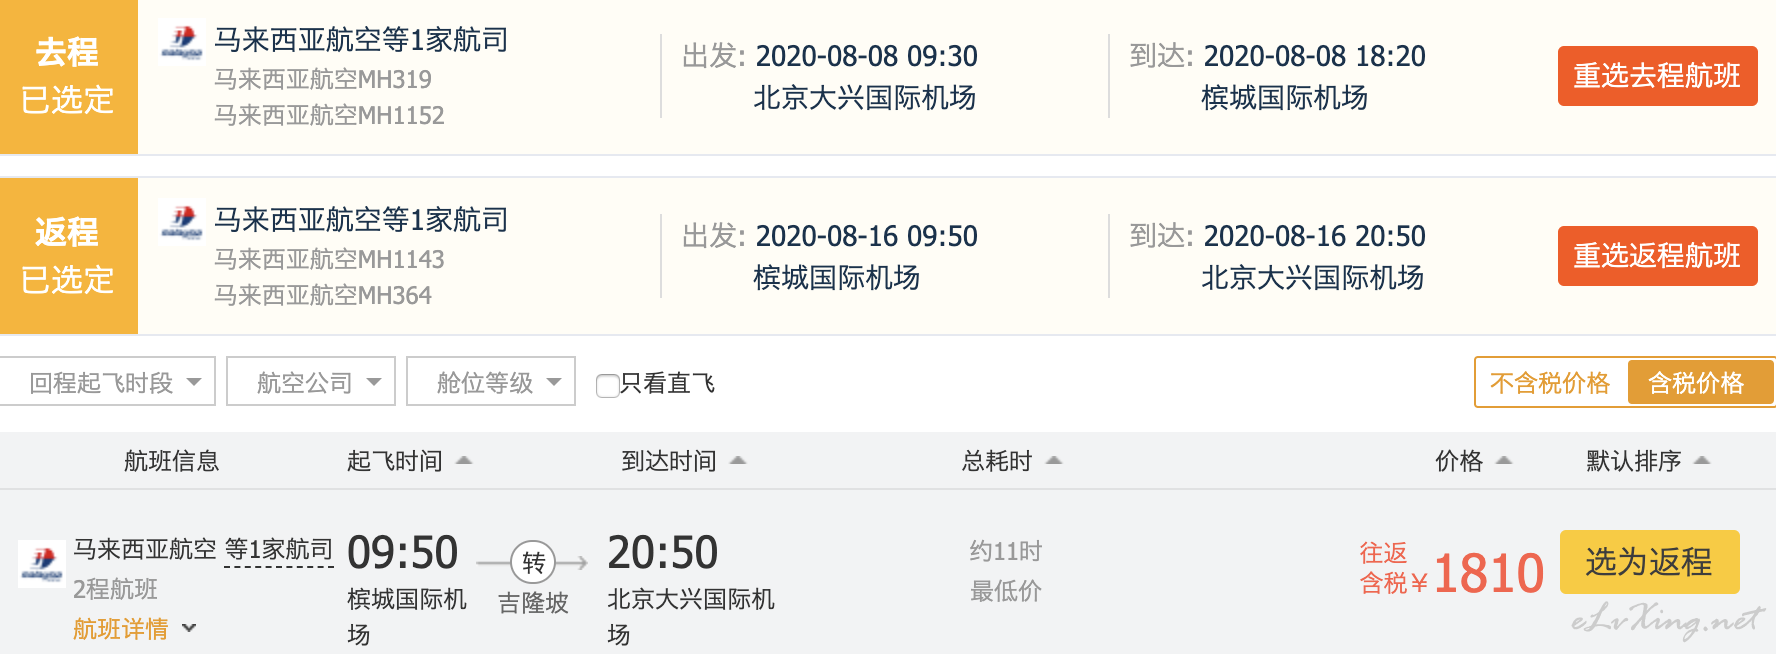Switch to 不含税价格 price display
Screen dimensions: 1776x654
[x=1550, y=383]
